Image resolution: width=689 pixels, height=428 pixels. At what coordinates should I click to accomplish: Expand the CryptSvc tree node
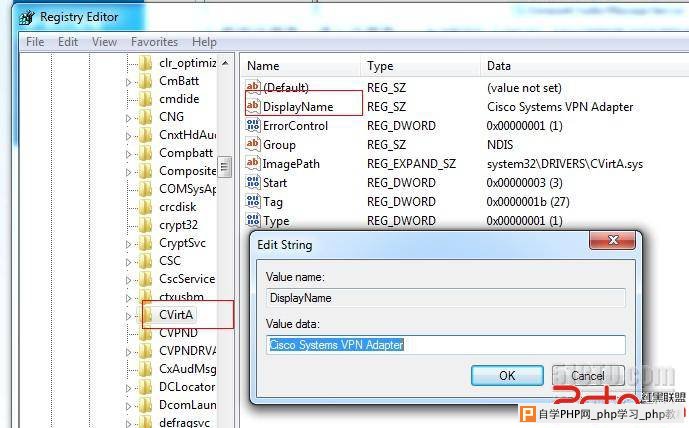[128, 244]
